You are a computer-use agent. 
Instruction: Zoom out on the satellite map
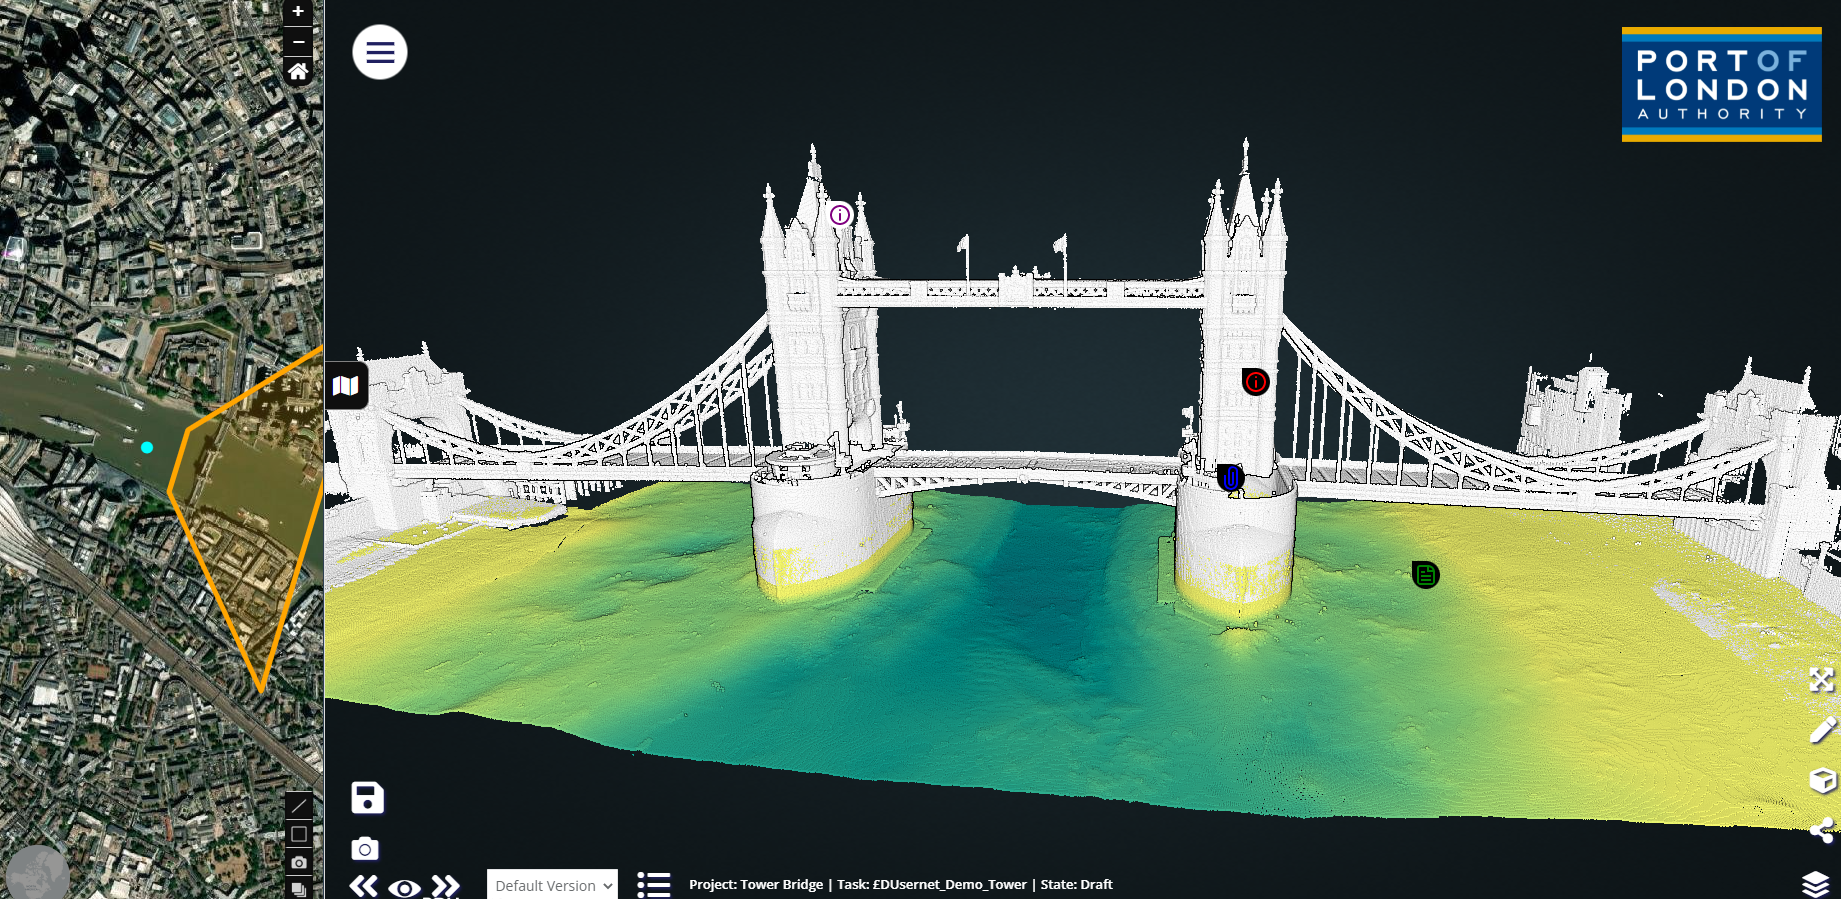pos(298,41)
